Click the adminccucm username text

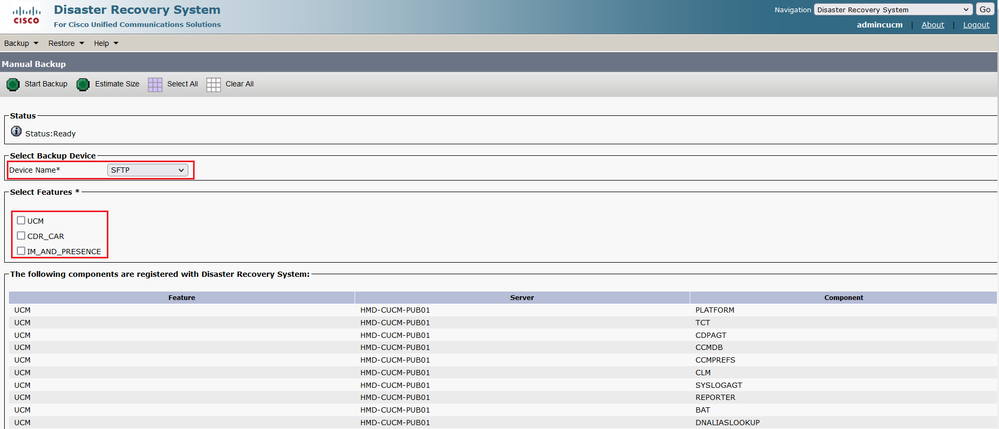click(x=880, y=25)
